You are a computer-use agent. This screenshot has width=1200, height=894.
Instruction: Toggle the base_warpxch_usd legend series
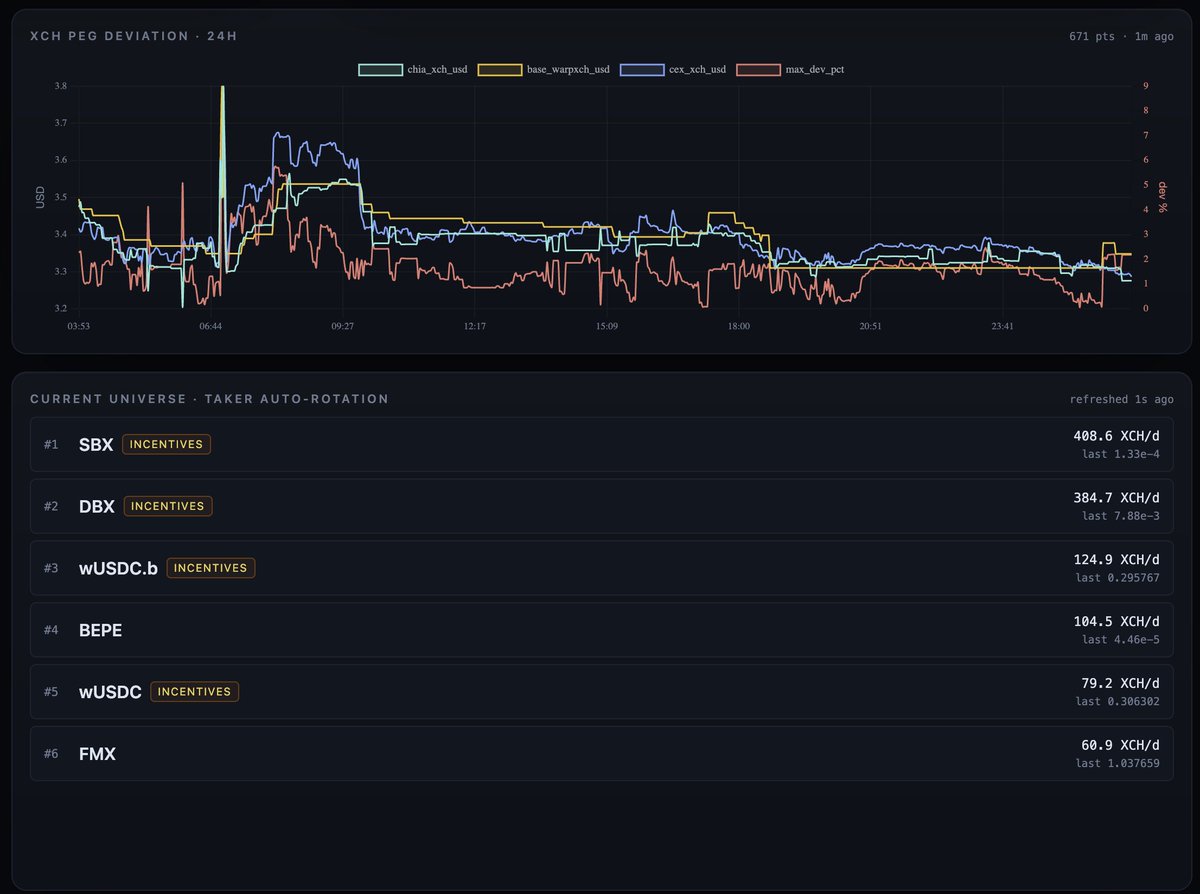(543, 70)
